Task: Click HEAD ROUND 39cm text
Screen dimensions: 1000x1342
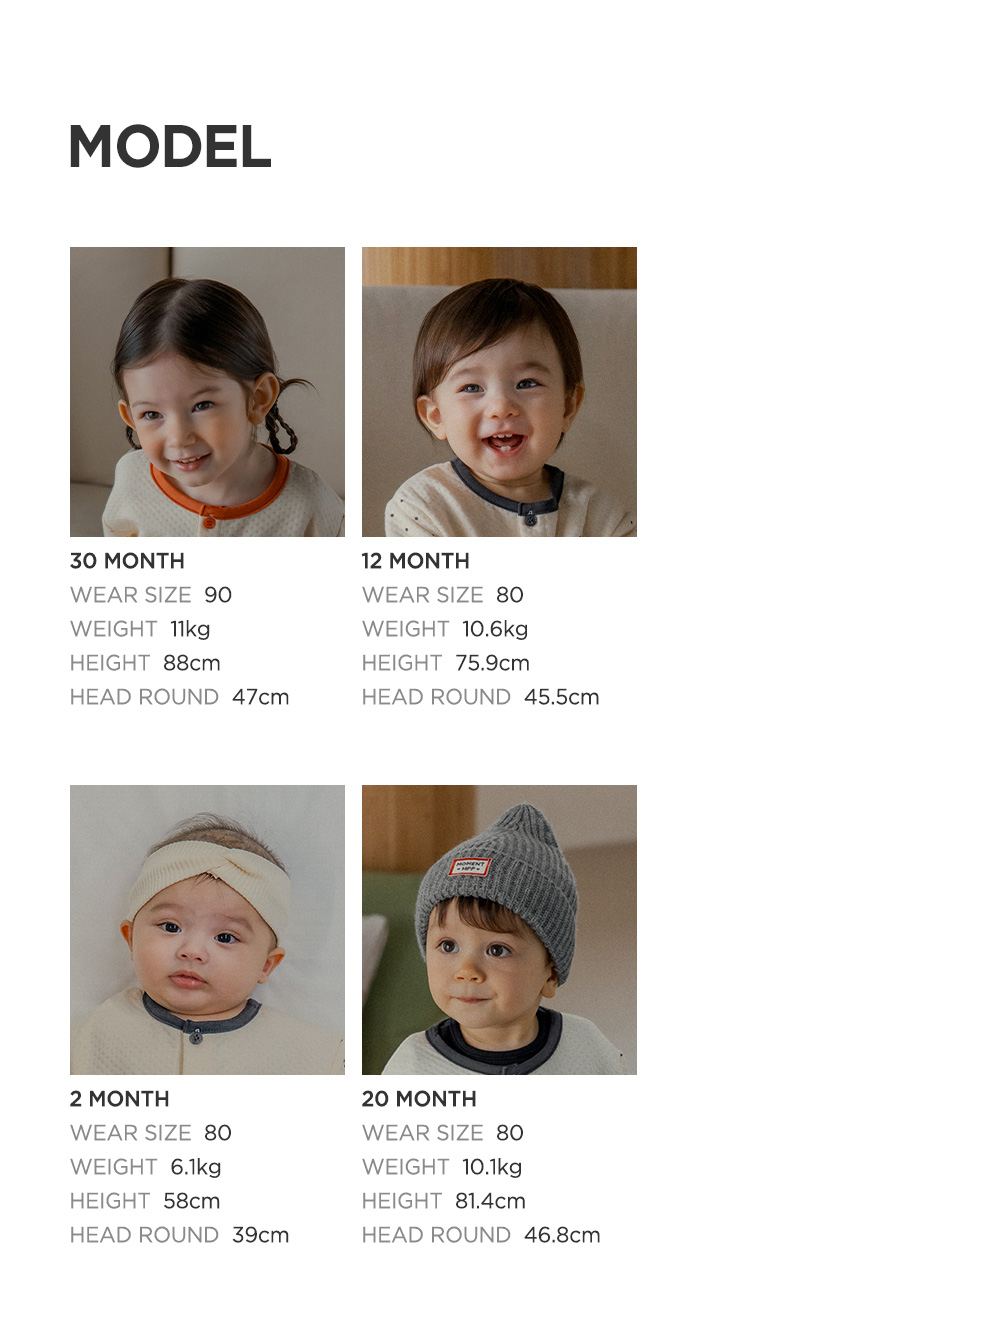Action: coord(179,1235)
